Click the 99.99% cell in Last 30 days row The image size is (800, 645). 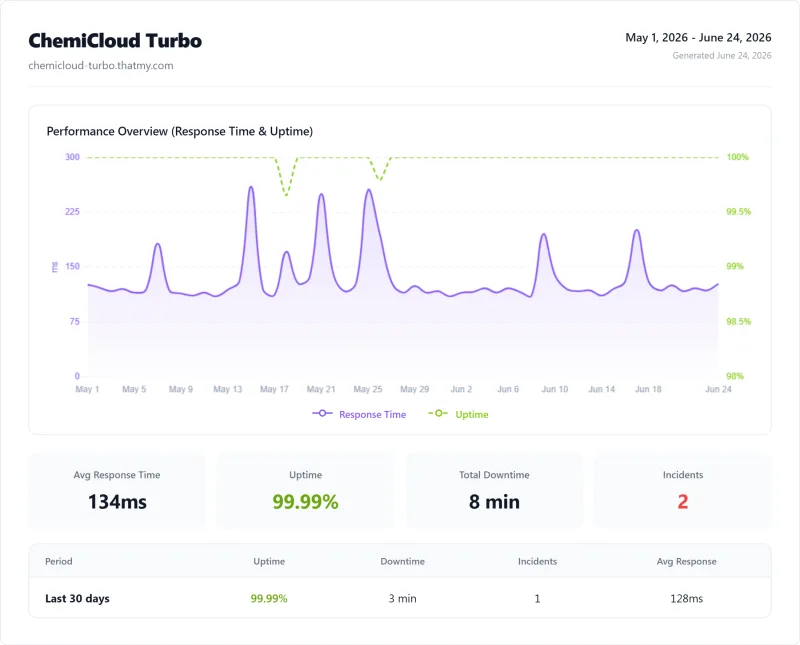pos(269,599)
